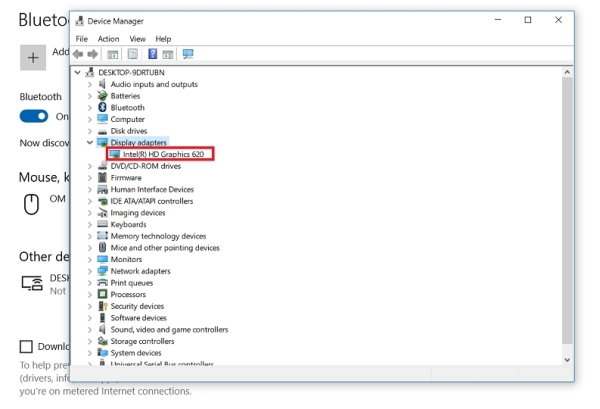Viewport: 600px width, 409px height.
Task: Expand the Network adapters chevron
Action: [90, 271]
